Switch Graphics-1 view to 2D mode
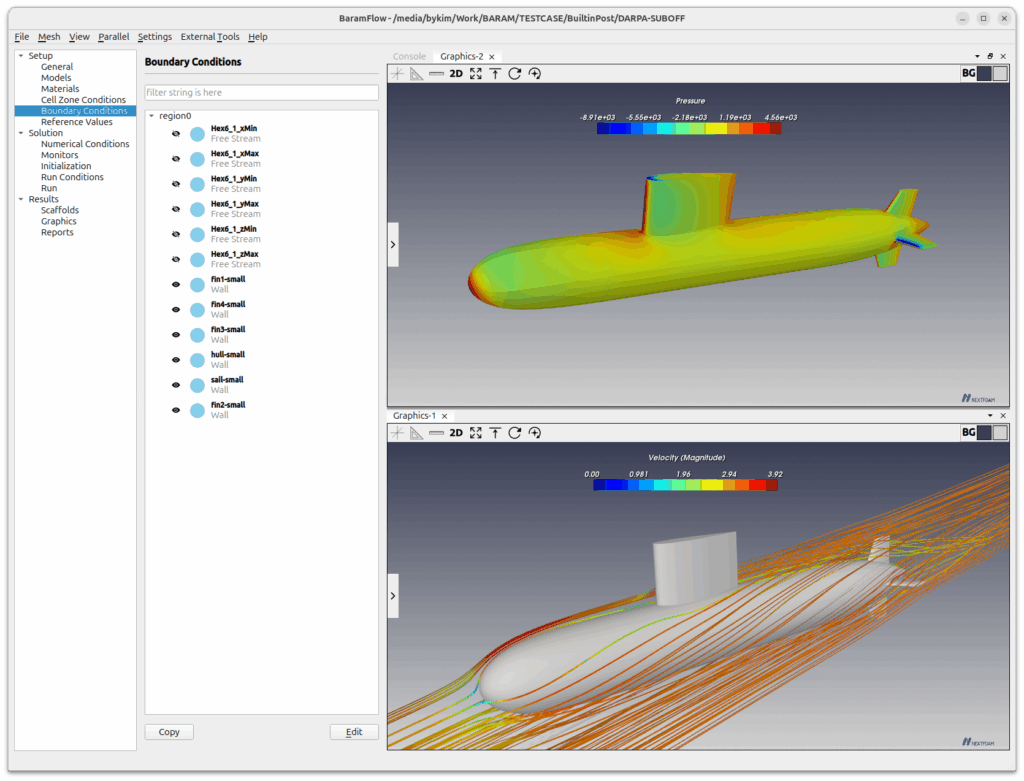Viewport: 1024px width, 781px height. tap(456, 433)
